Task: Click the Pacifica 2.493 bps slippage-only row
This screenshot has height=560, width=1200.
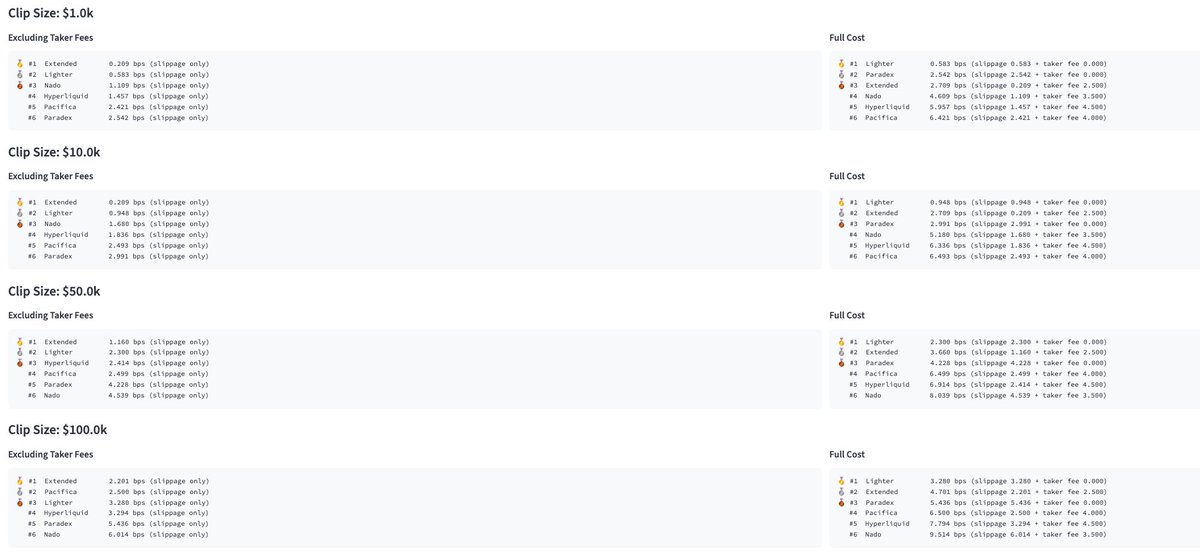Action: [x=118, y=246]
